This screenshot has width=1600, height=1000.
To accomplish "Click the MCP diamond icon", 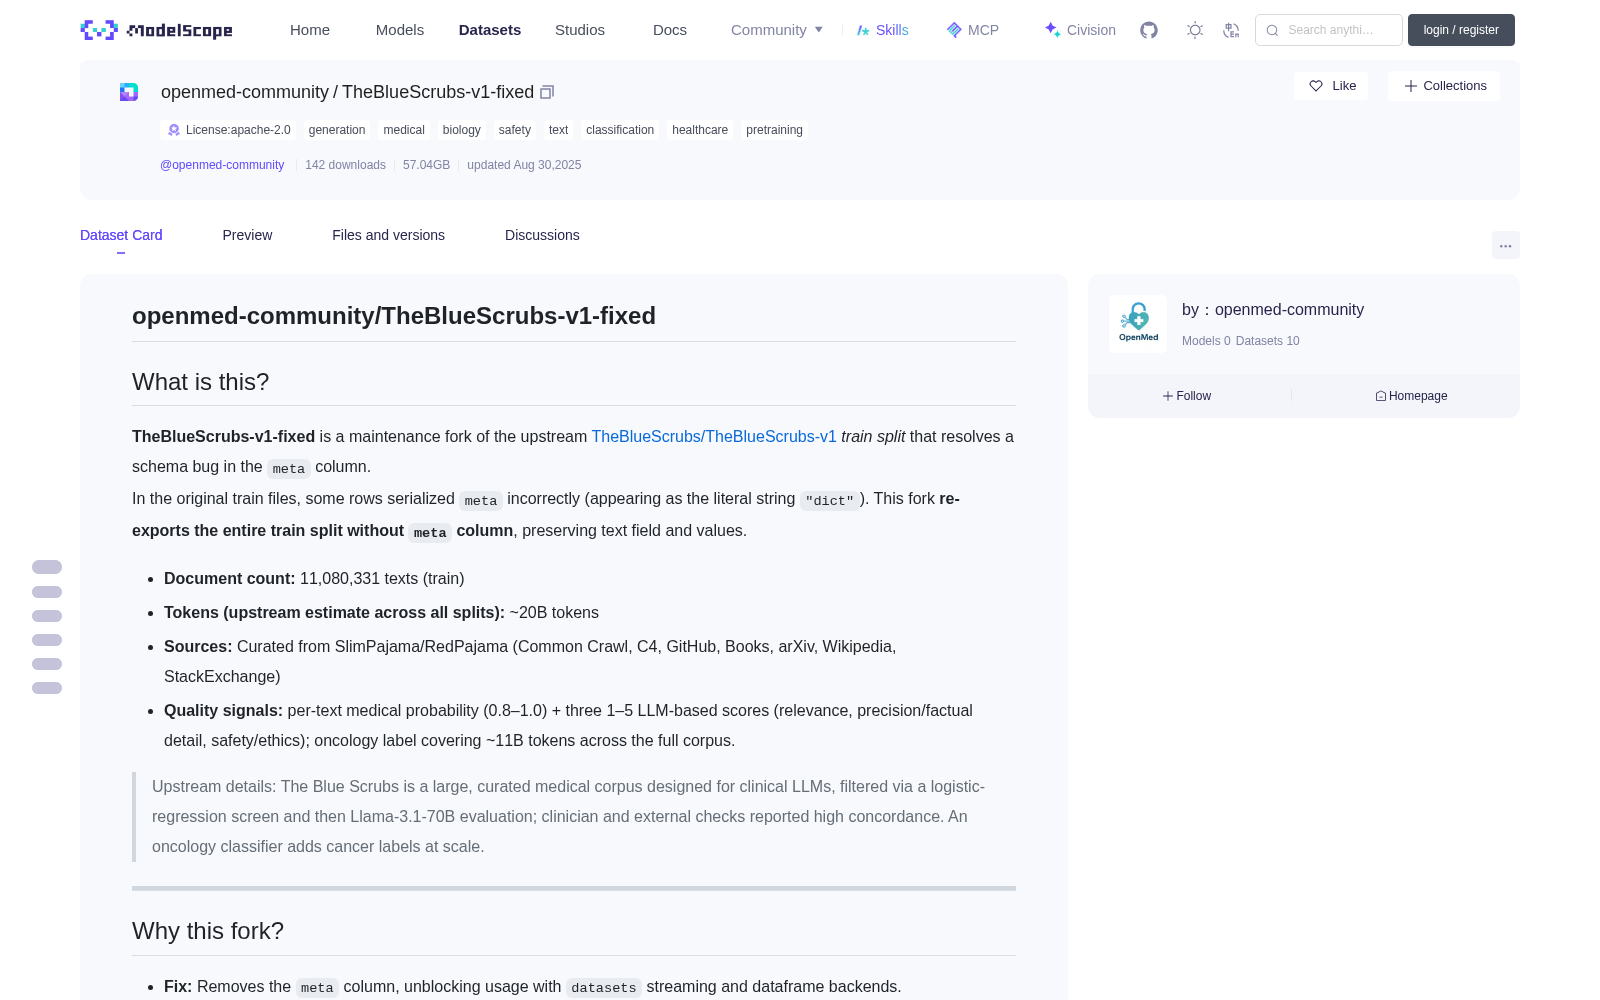I will click(954, 30).
